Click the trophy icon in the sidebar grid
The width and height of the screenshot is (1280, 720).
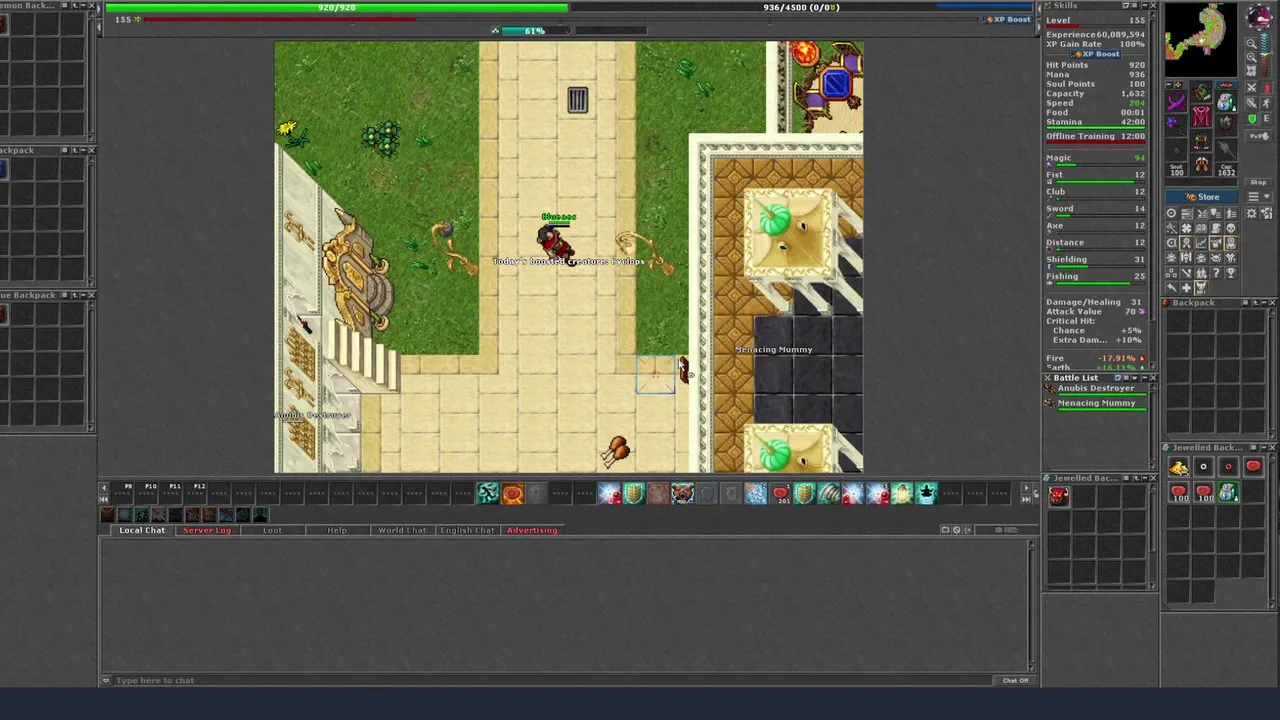(x=1232, y=273)
